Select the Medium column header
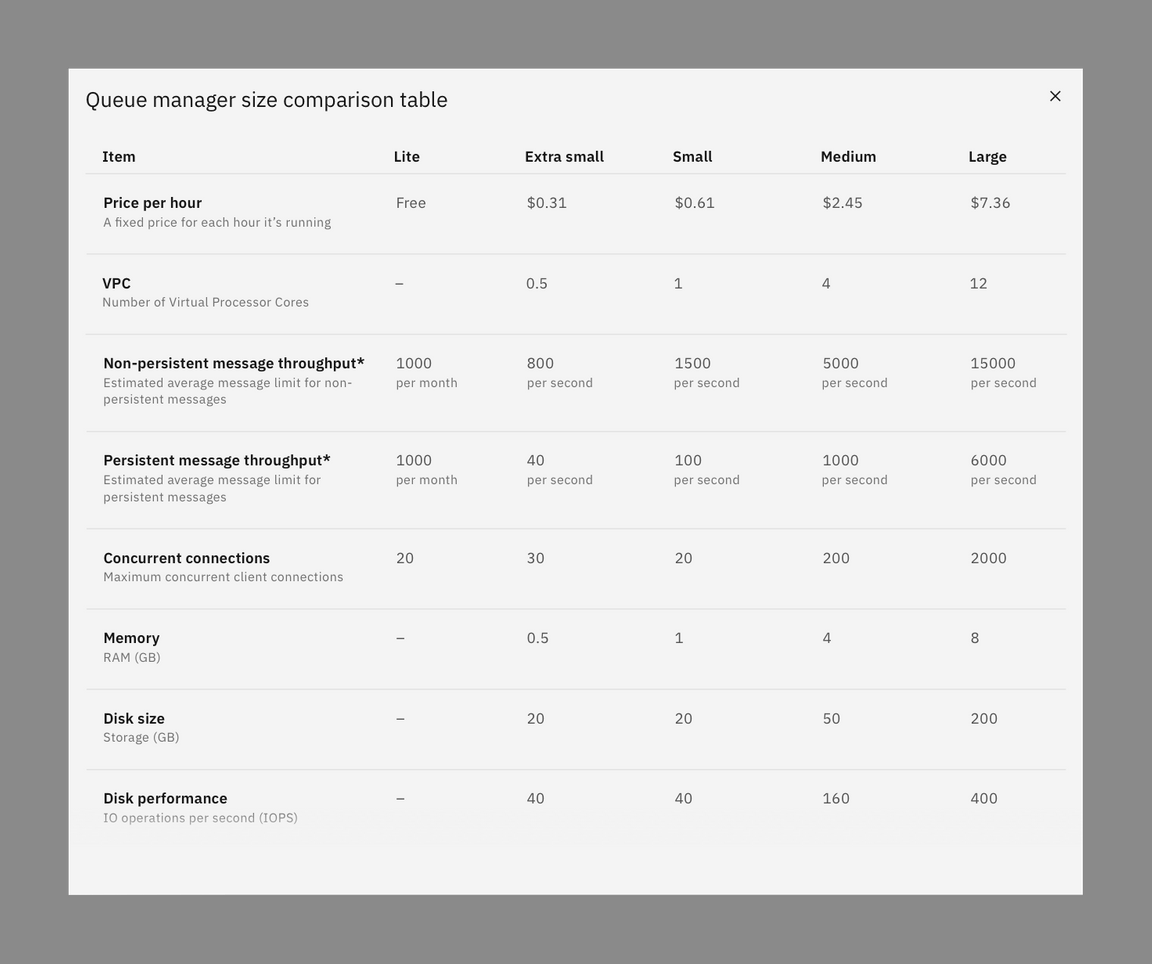 848,156
